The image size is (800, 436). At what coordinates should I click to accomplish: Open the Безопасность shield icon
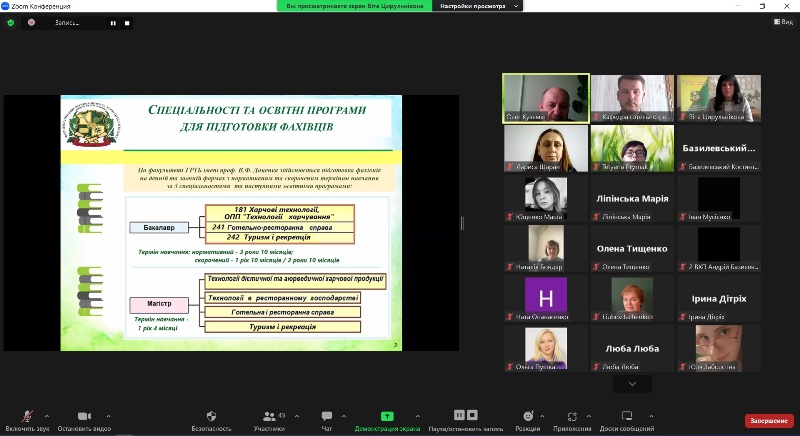coord(211,416)
